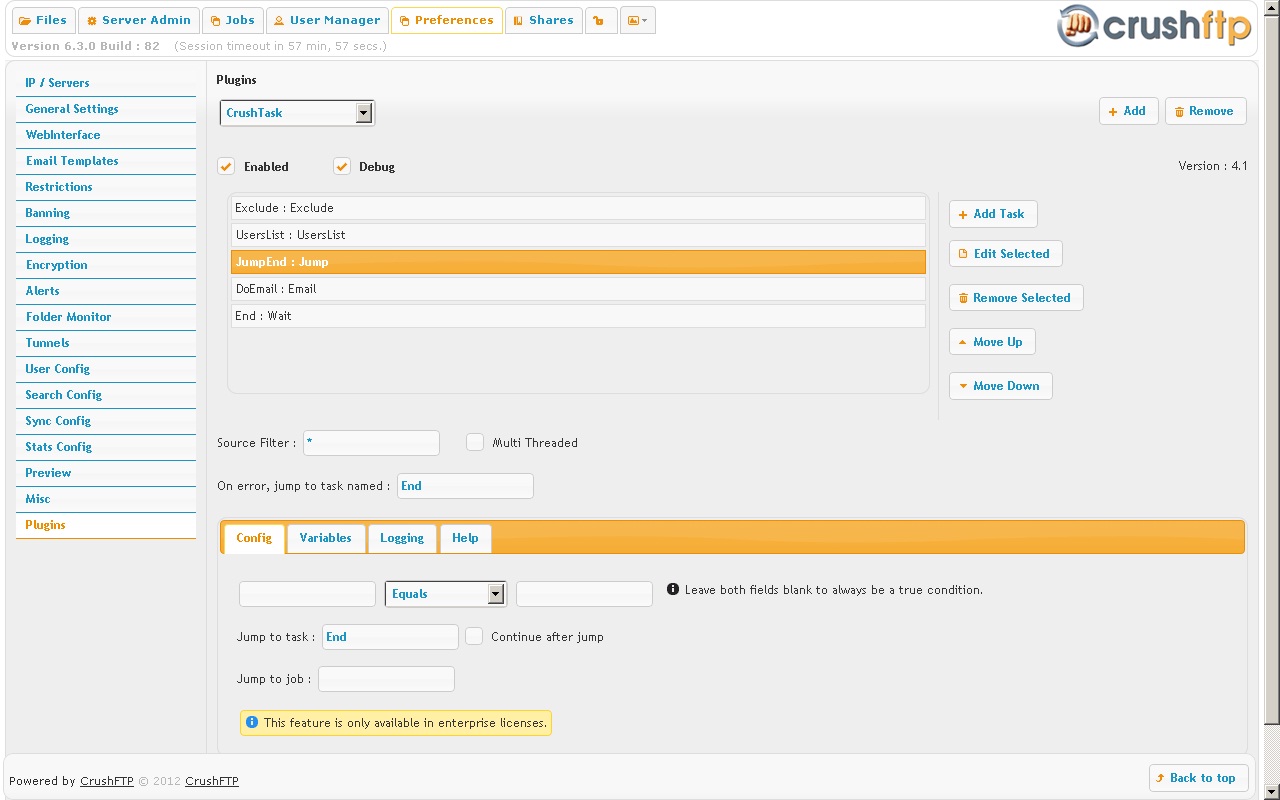The image size is (1280, 800).
Task: Open the Equals condition dropdown
Action: (x=446, y=594)
